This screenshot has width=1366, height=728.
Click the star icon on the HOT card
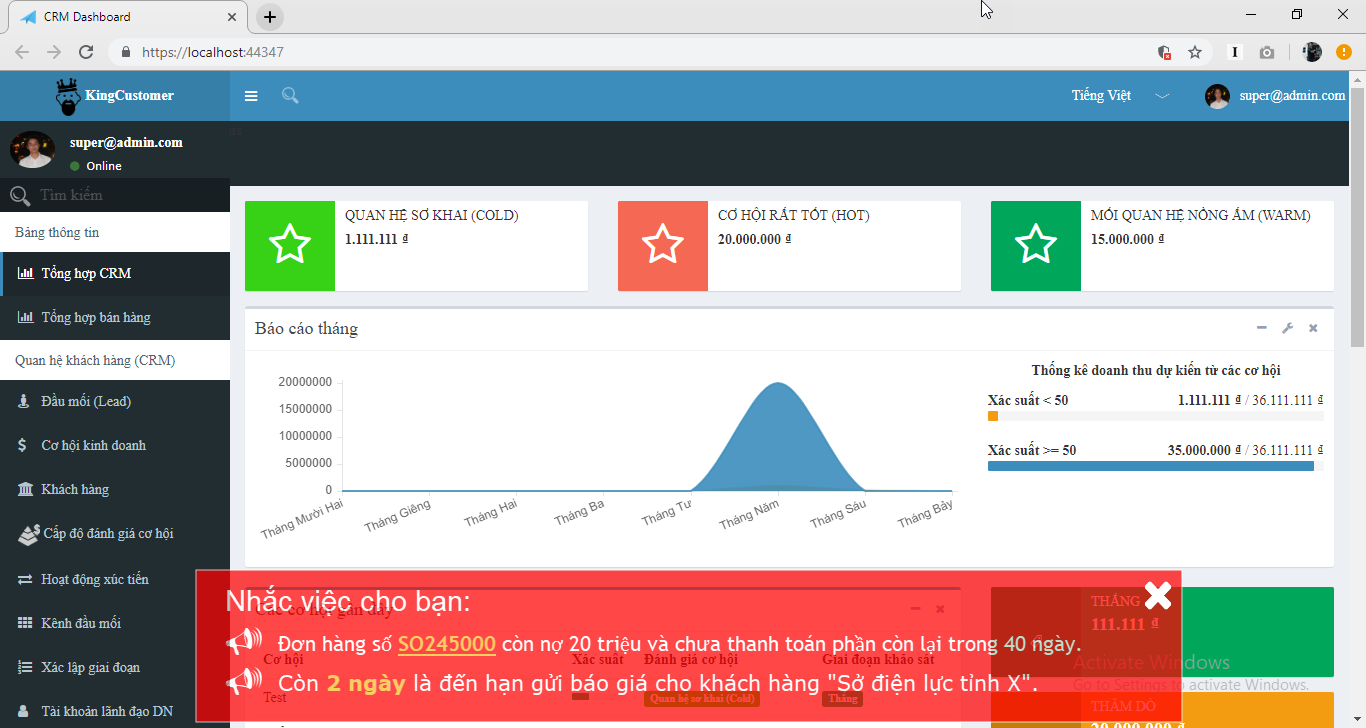pyautogui.click(x=662, y=245)
